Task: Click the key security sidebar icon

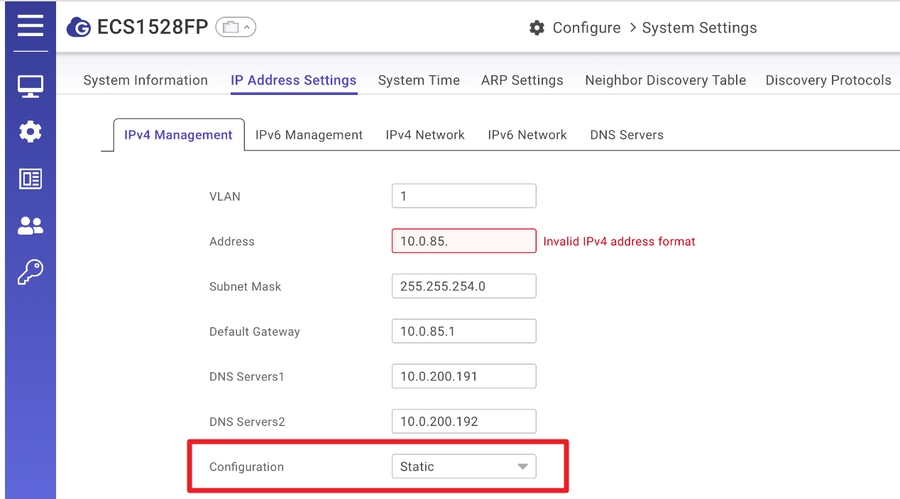Action: point(30,272)
